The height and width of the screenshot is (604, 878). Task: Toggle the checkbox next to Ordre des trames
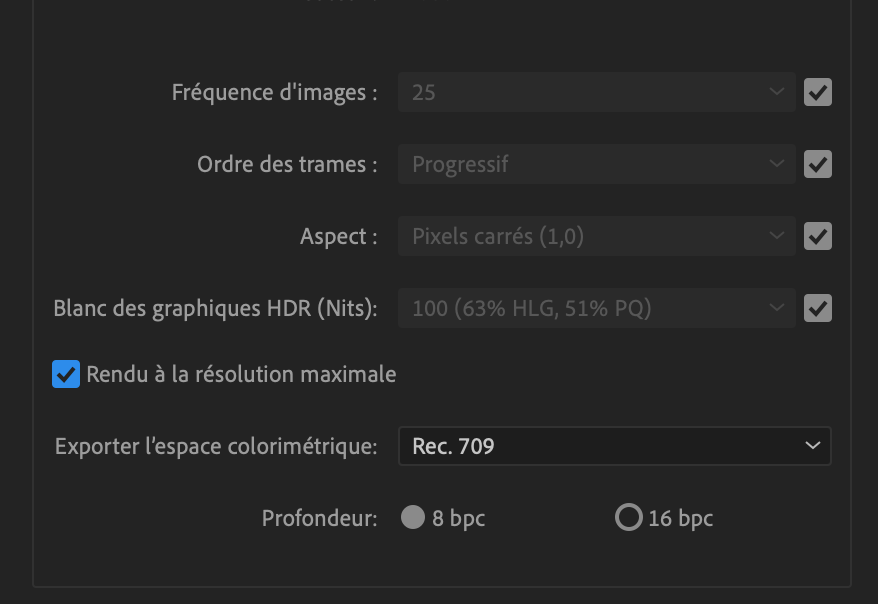pos(818,165)
